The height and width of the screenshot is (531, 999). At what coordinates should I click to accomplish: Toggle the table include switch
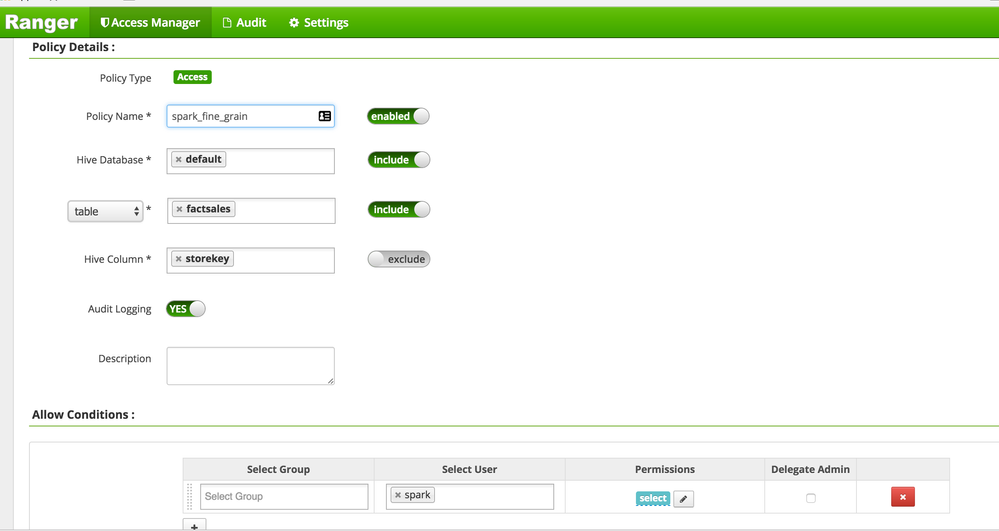coord(399,209)
